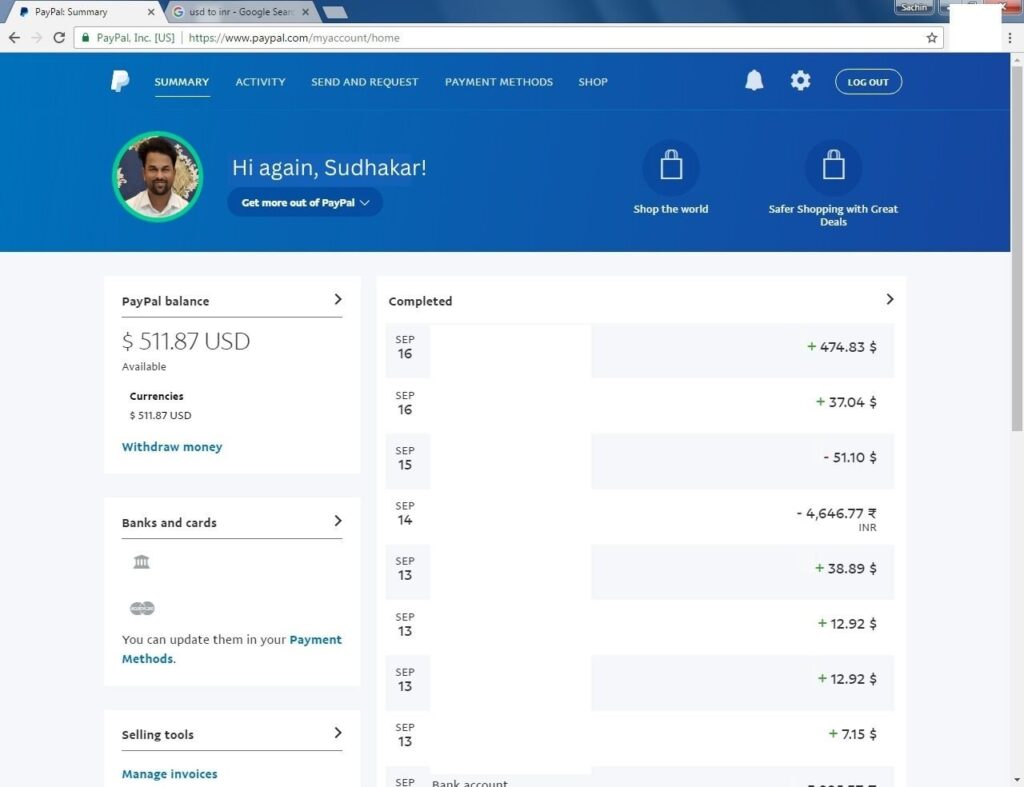The width and height of the screenshot is (1024, 787).
Task: Click the linked card icon in Banks and cards
Action: [x=141, y=607]
